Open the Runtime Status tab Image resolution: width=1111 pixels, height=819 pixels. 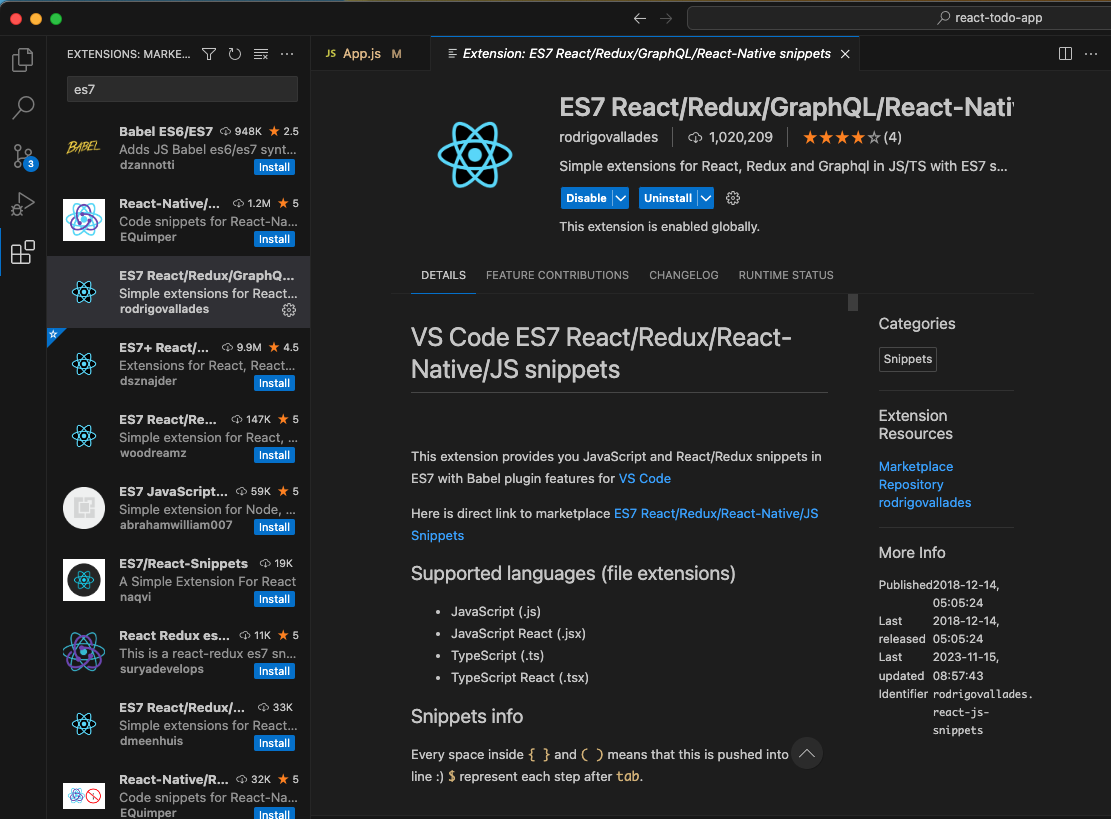coord(786,275)
